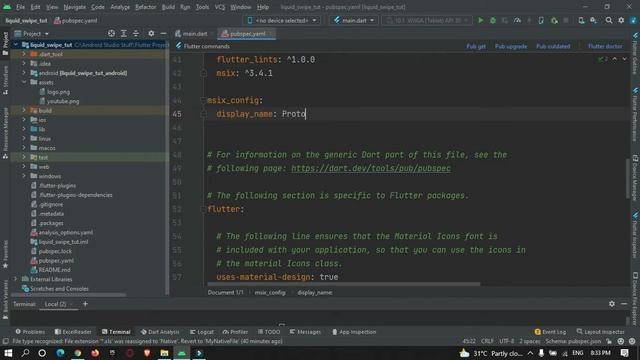640x360 pixels.
Task: Open Favorites sidebar button
Action: tap(5, 254)
